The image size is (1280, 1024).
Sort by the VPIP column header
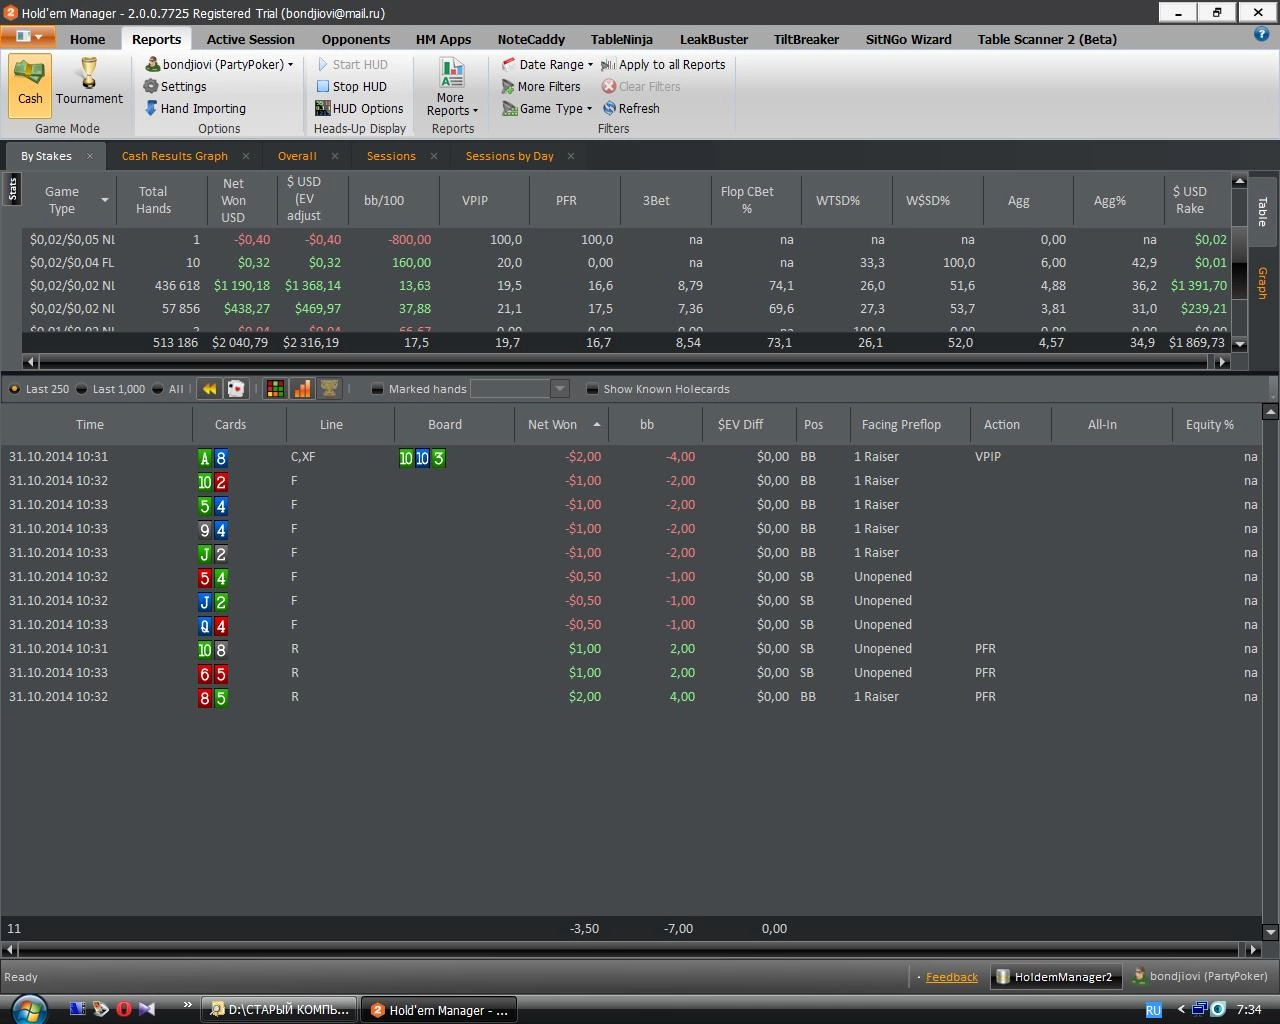click(x=475, y=201)
